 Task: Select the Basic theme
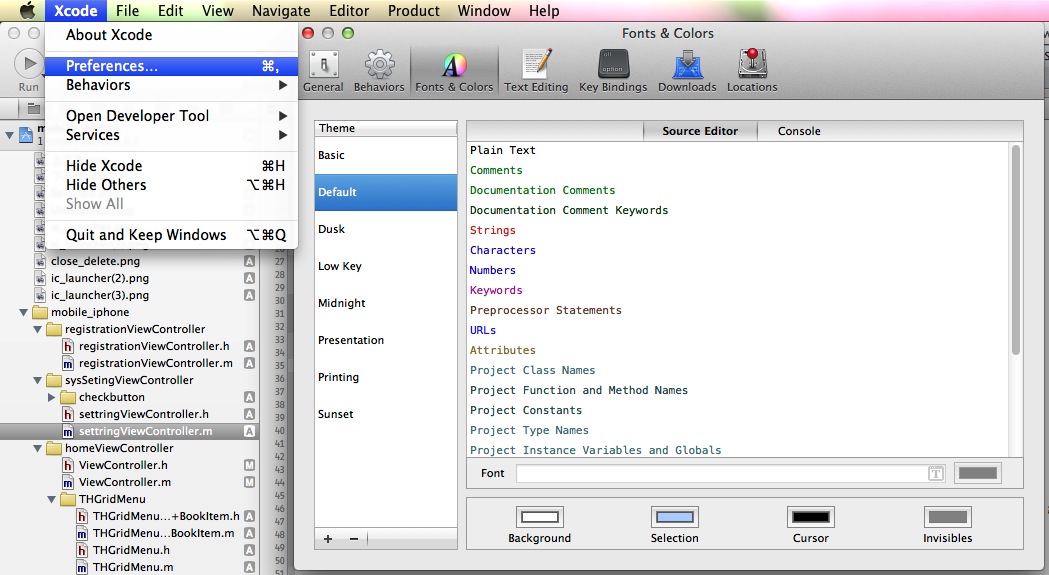tap(386, 155)
